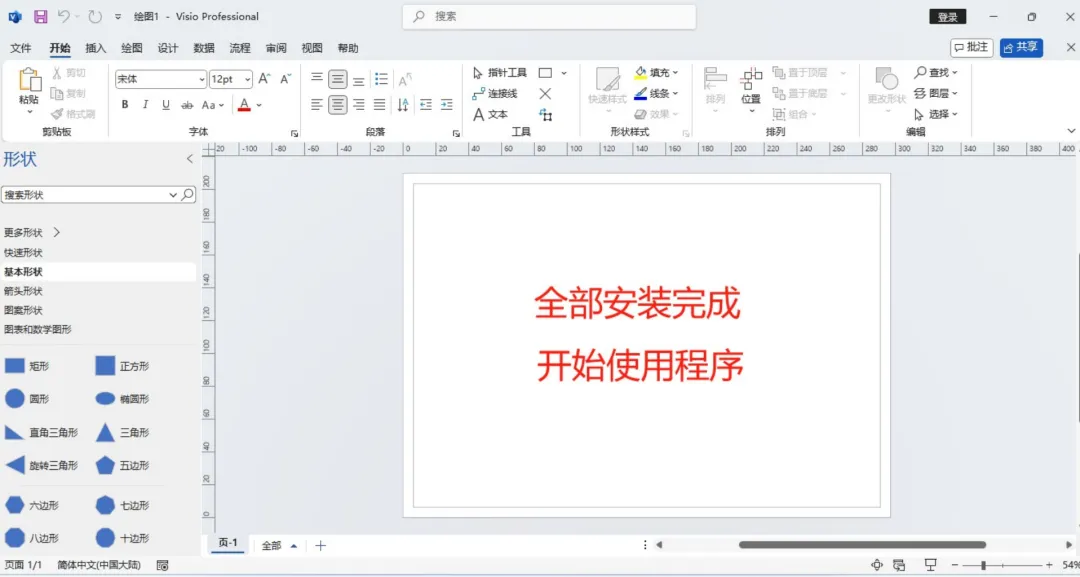This screenshot has width=1080, height=577.
Task: Switch to the 数据 ribbon tab
Action: point(204,48)
